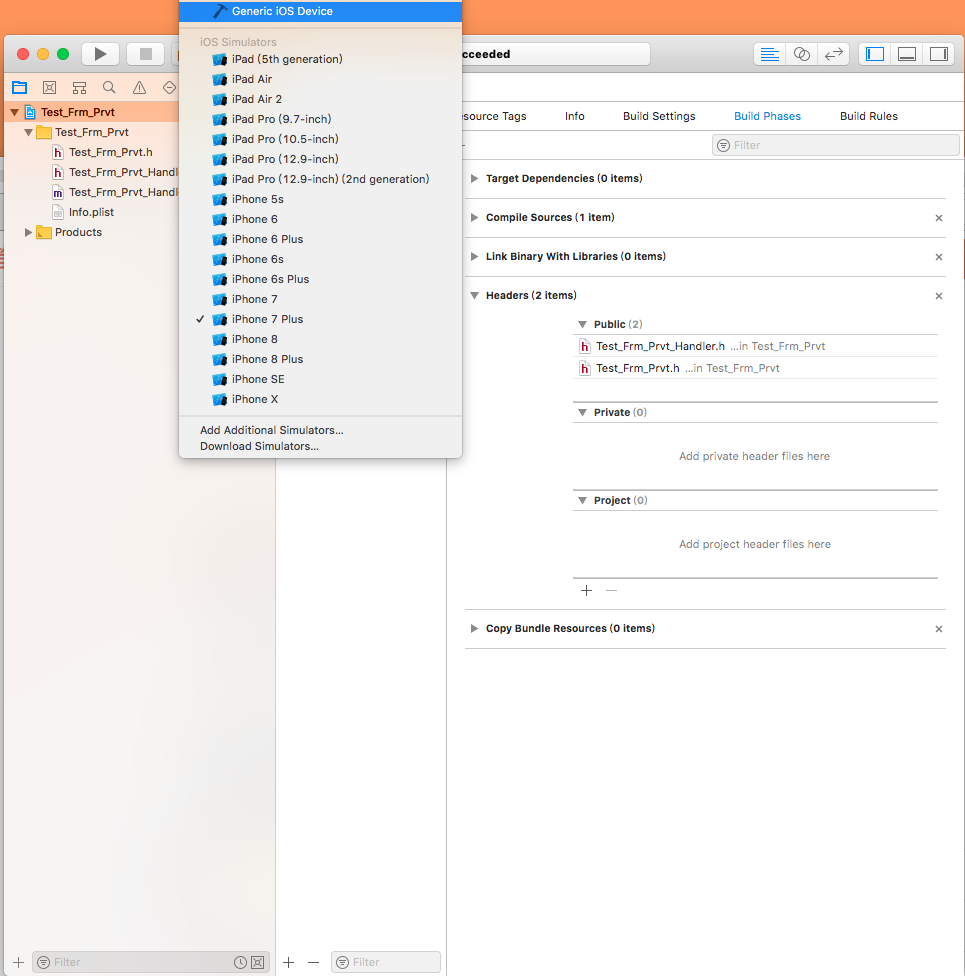Image resolution: width=965 pixels, height=976 pixels.
Task: Open the Issue navigator warning icon
Action: pos(139,87)
